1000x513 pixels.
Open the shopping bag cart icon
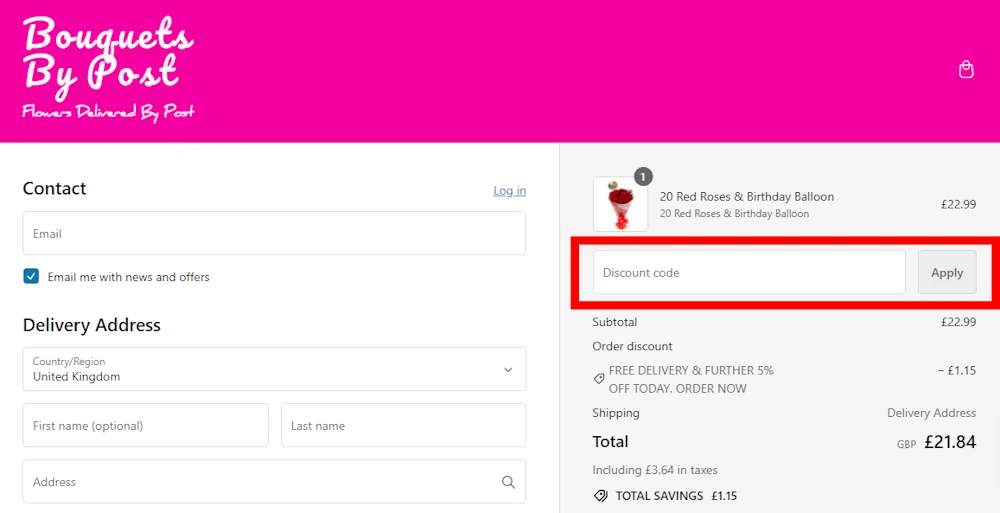(x=966, y=70)
